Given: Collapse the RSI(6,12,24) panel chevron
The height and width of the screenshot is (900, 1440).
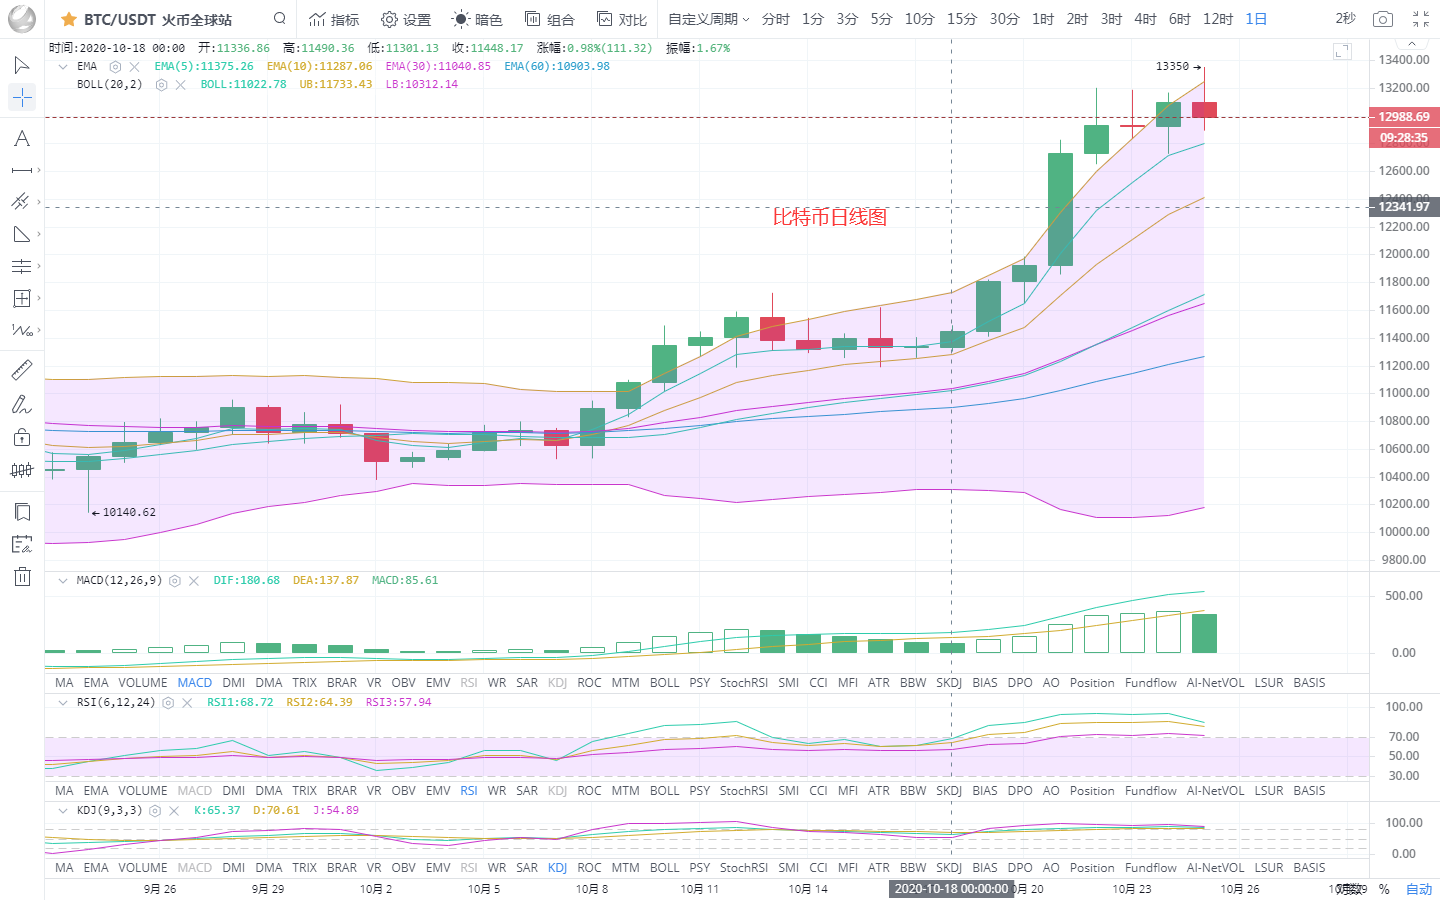Looking at the screenshot, I should click(63, 703).
